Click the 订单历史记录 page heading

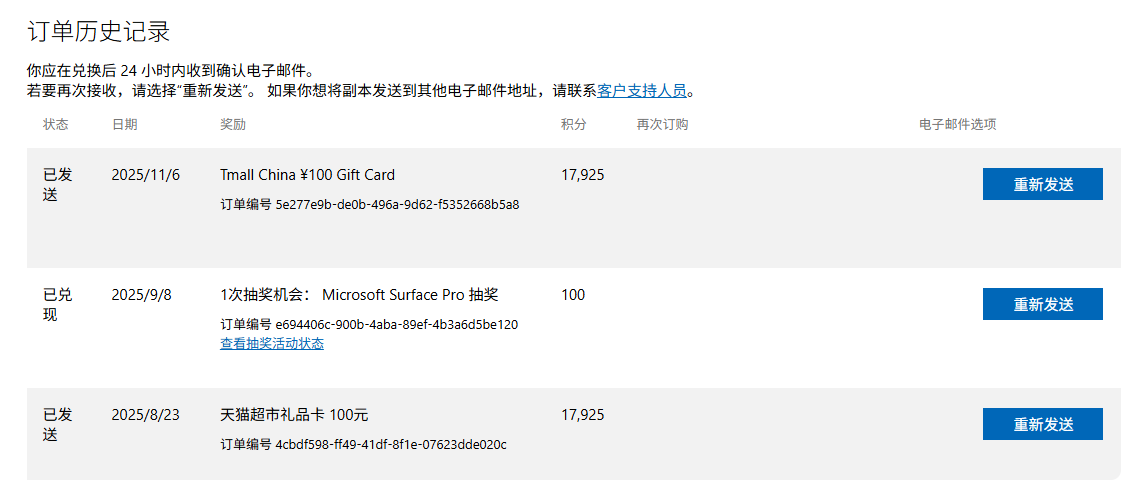[x=98, y=31]
